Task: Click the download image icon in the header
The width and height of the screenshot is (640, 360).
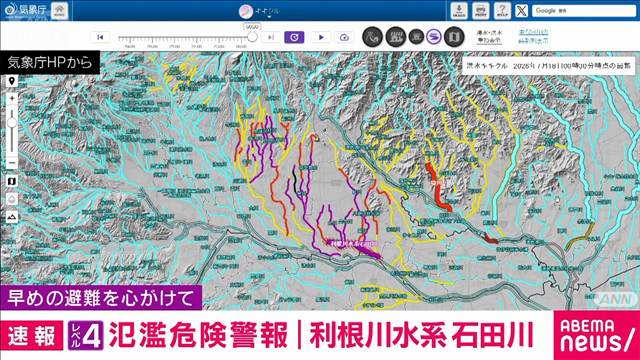Action: click(x=459, y=11)
